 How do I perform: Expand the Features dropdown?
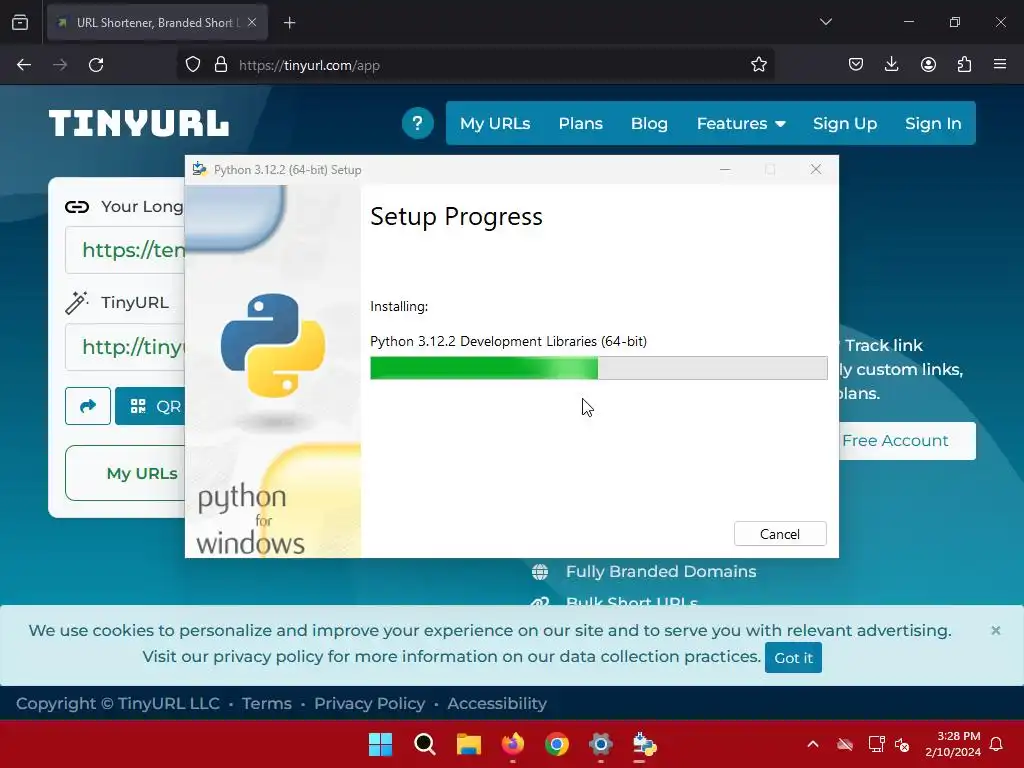point(741,123)
